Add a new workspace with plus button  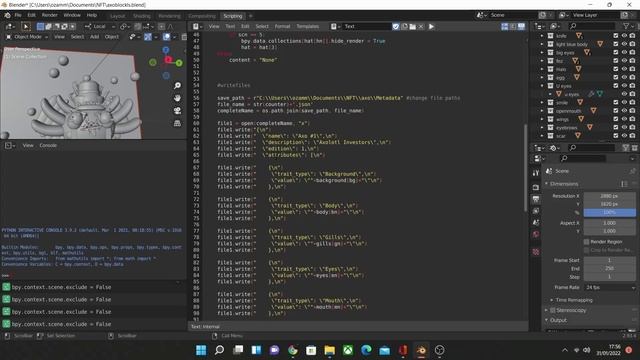click(251, 16)
